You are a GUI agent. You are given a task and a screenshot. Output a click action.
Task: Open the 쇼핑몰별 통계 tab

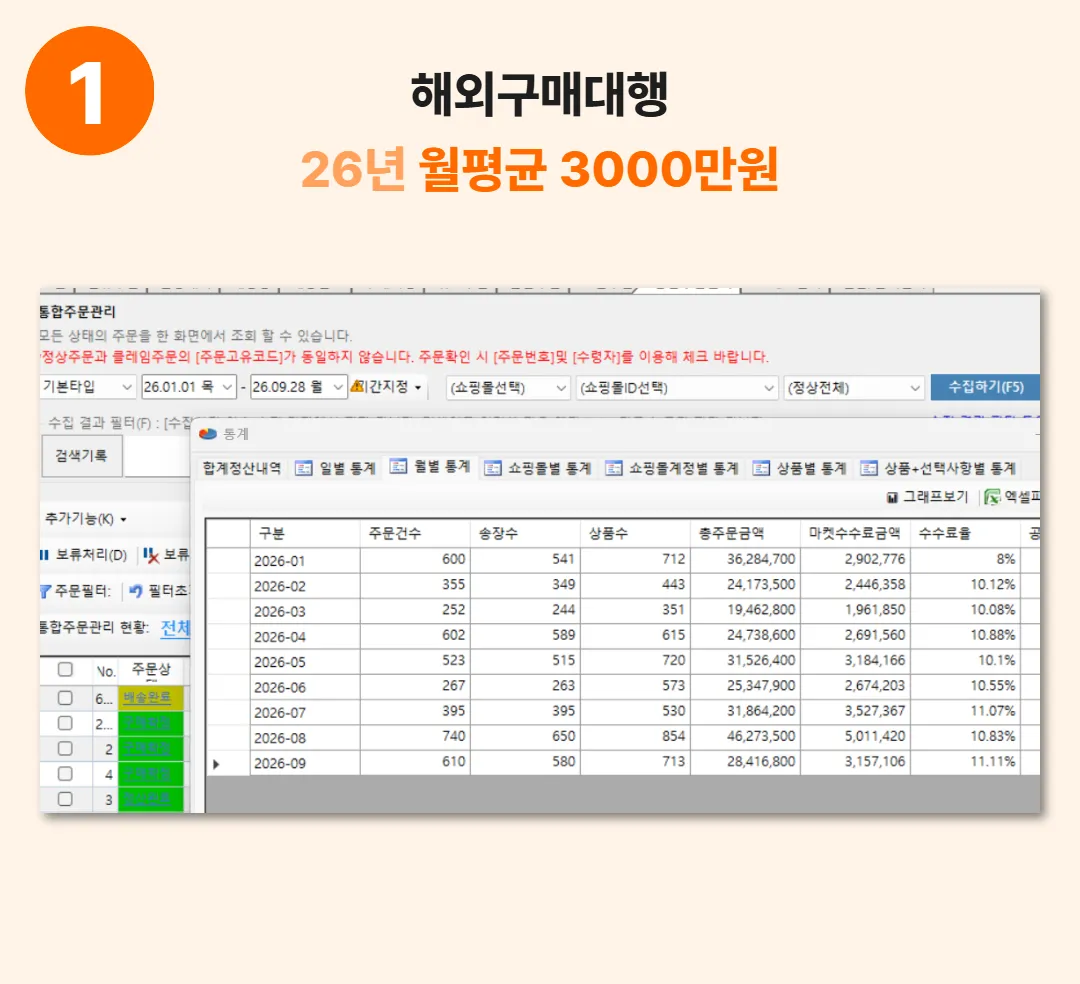pos(537,468)
